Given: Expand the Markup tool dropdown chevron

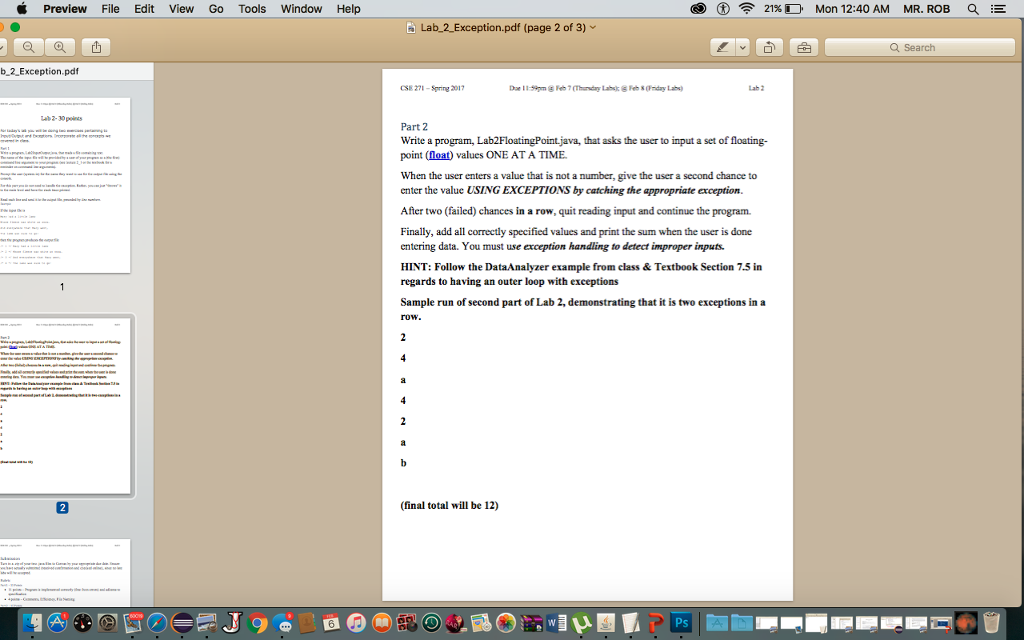Looking at the screenshot, I should pyautogui.click(x=744, y=47).
